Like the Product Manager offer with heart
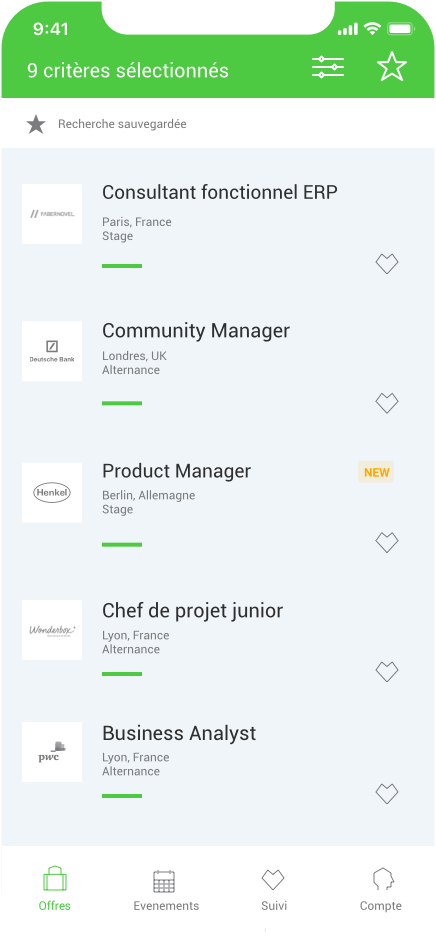The width and height of the screenshot is (436, 940). [387, 543]
